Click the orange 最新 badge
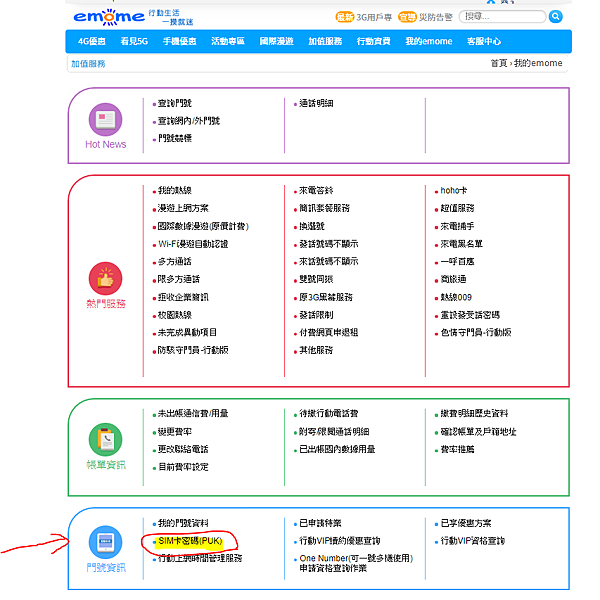The width and height of the screenshot is (600, 600). coord(345,17)
